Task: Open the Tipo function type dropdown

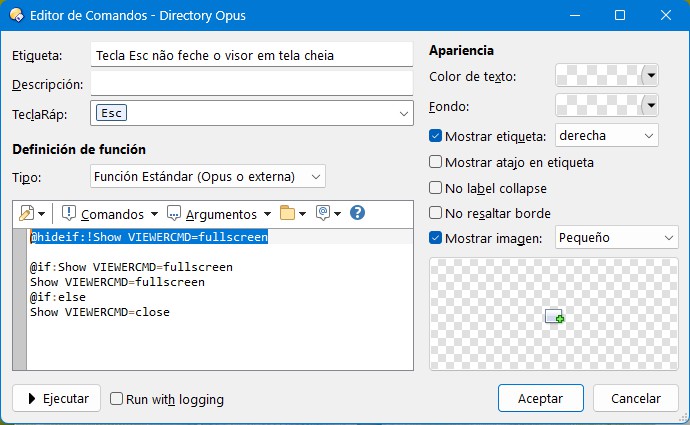Action: click(x=208, y=176)
